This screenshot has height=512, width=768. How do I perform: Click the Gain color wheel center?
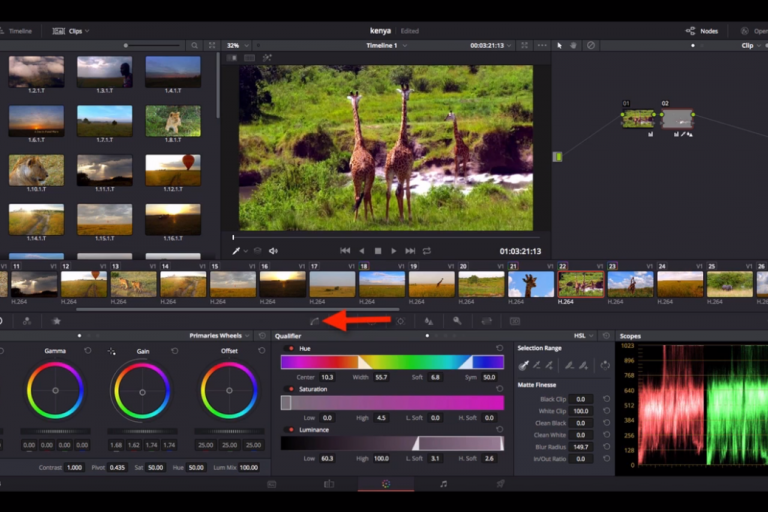click(x=142, y=392)
